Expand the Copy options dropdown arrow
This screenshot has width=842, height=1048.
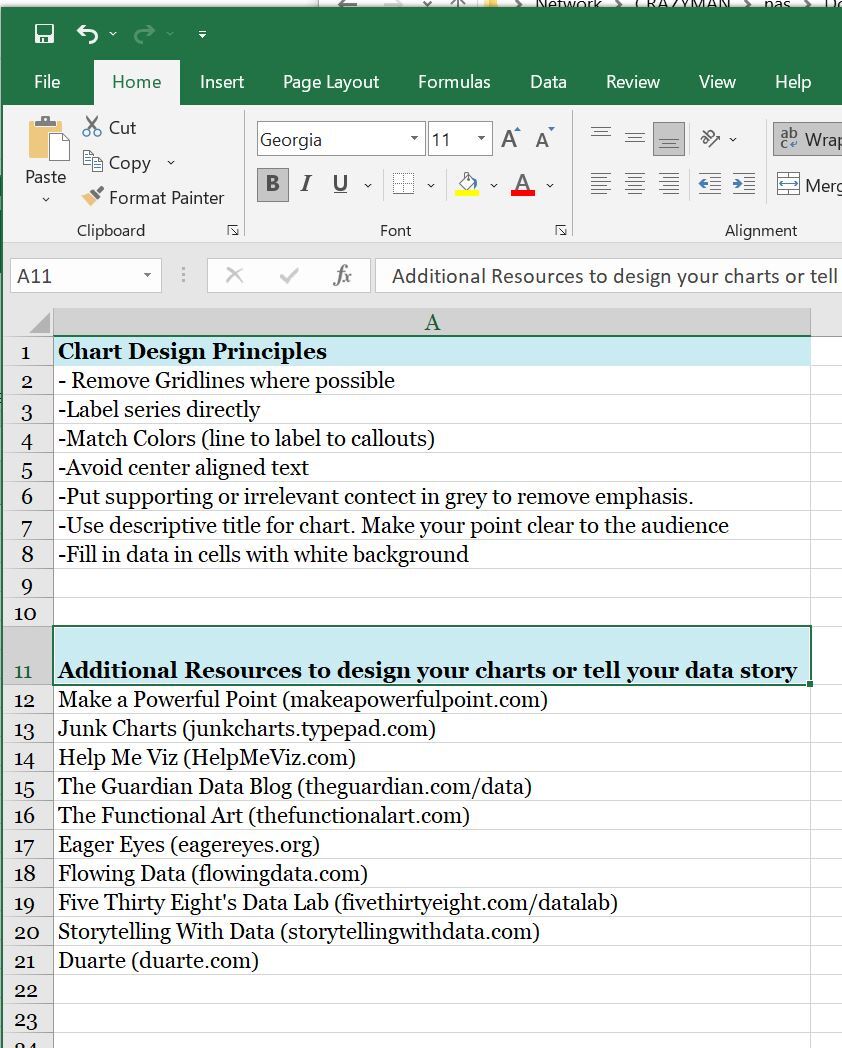coord(170,162)
